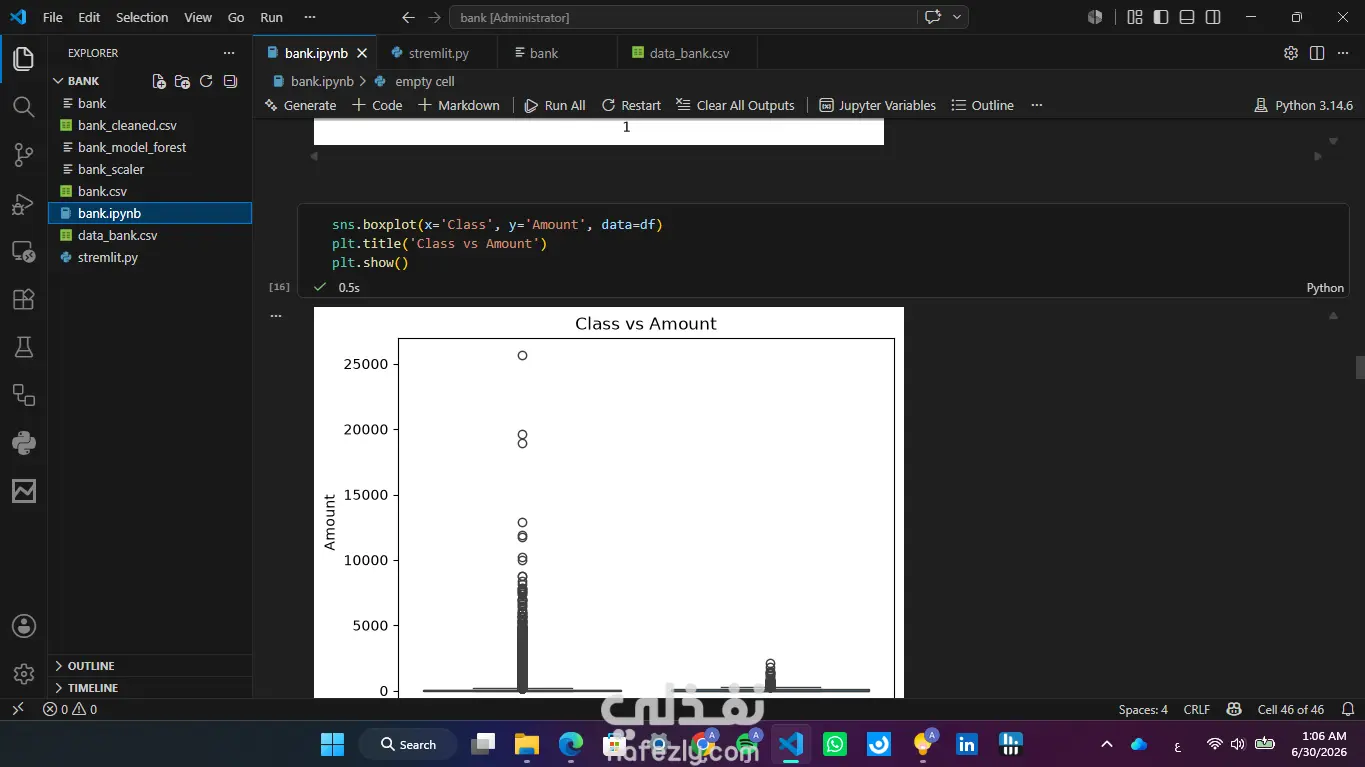
Task: Open the Copilot chat icon
Action: pos(933,17)
